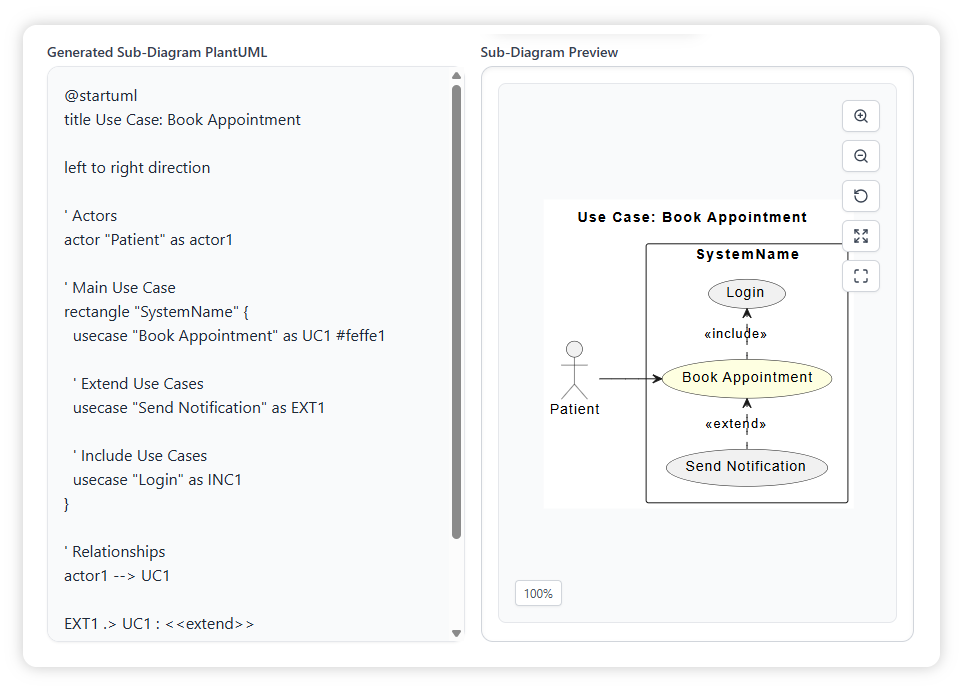Click the diagram title 'Use Case: Book Appointment'
The height and width of the screenshot is (692, 963).
tap(692, 217)
